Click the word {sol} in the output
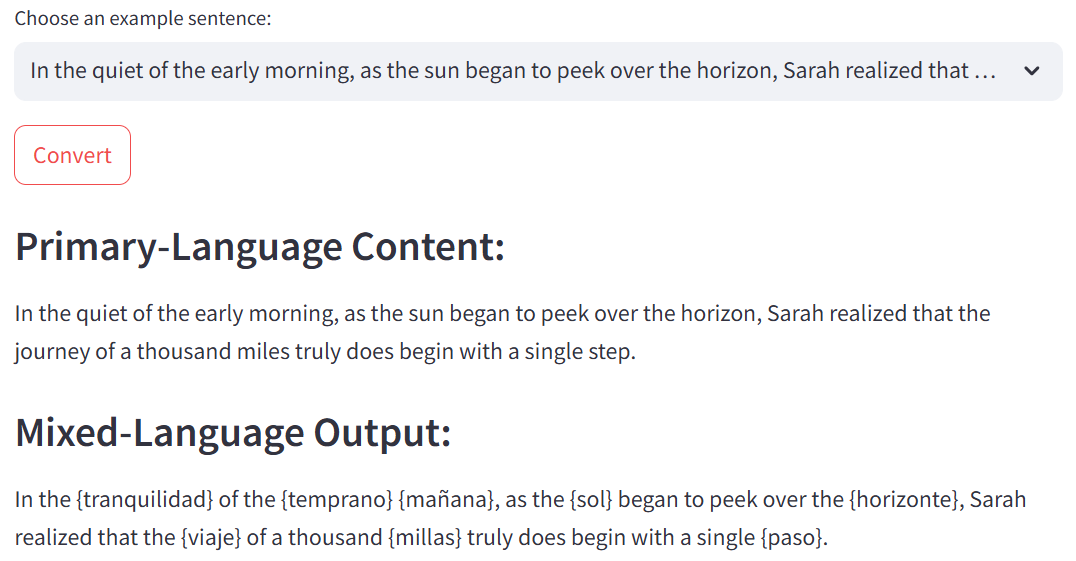 coord(591,499)
